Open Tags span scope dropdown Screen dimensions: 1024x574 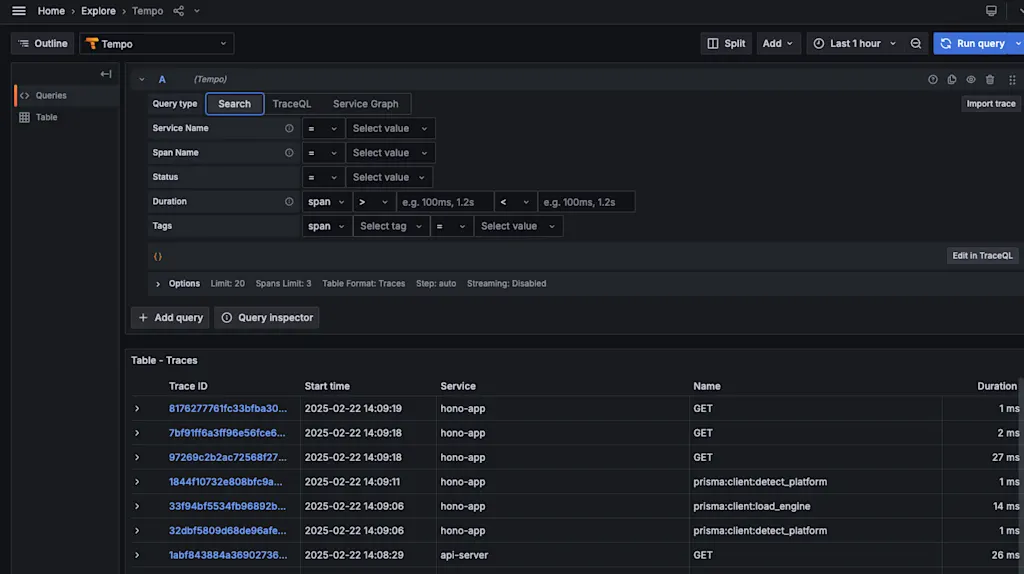tap(327, 226)
